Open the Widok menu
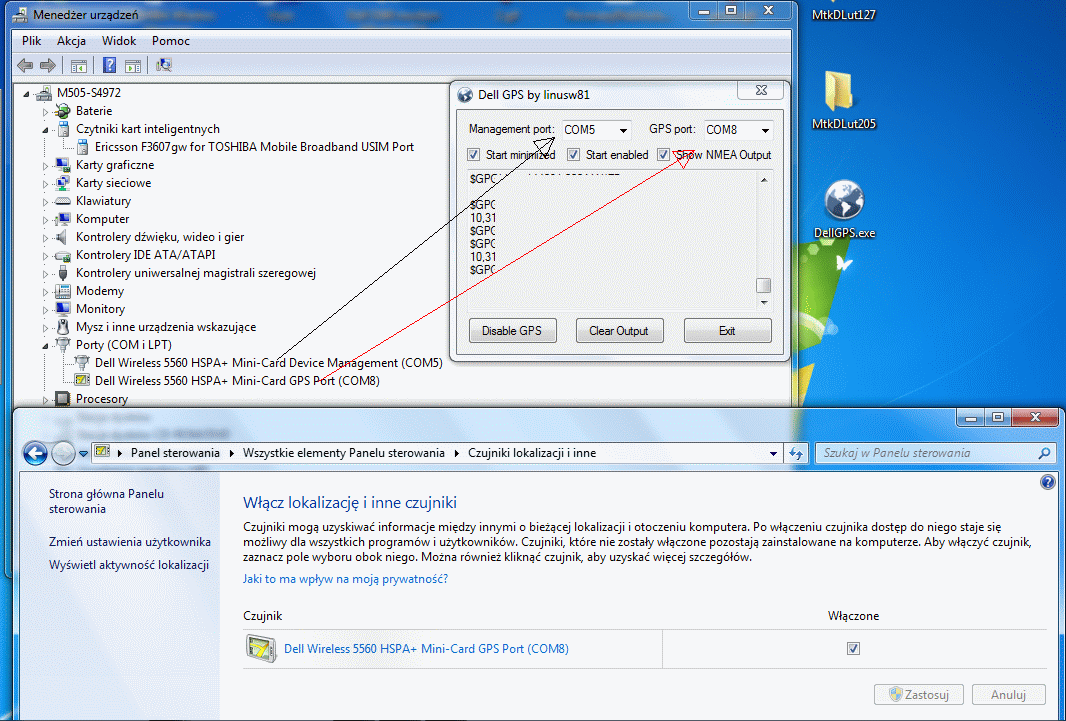1066x721 pixels. point(119,41)
